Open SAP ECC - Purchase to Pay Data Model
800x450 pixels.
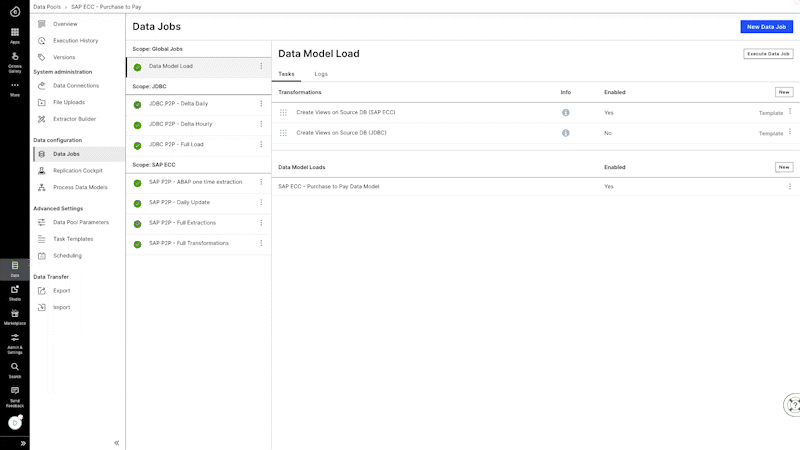tap(329, 187)
